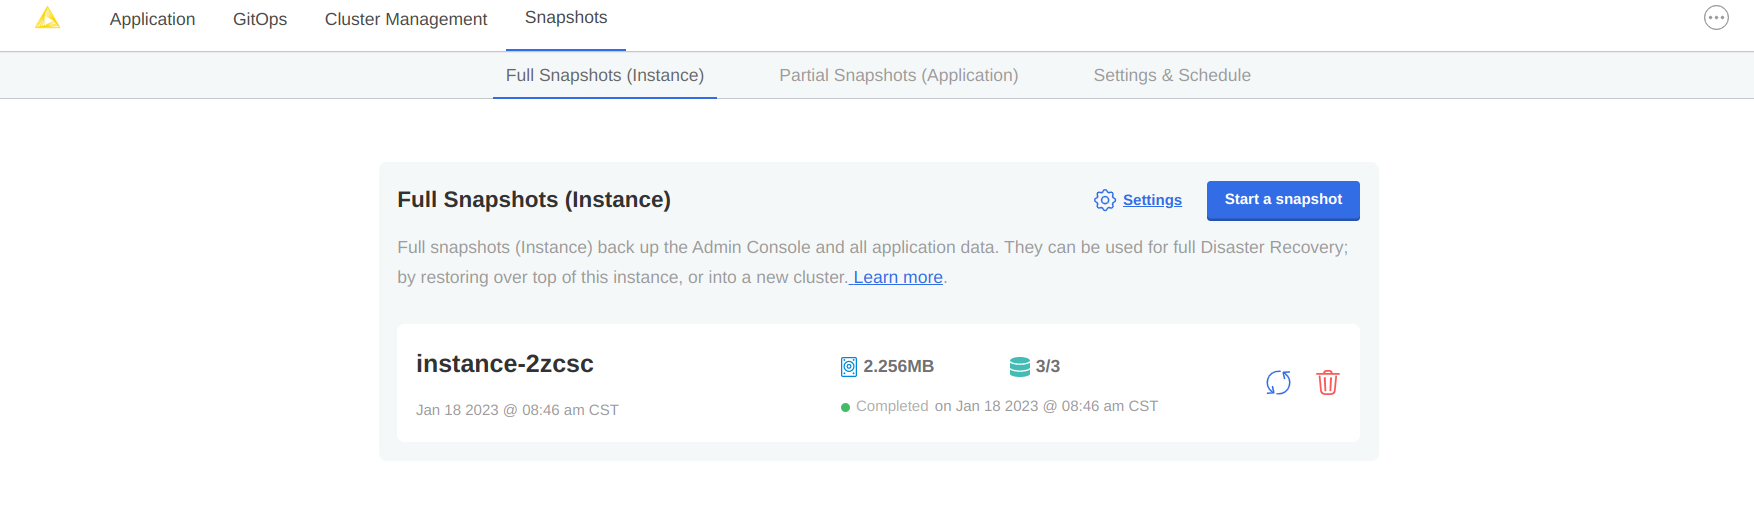The height and width of the screenshot is (510, 1754).
Task: Select the Snapshots top navigation tab
Action: [566, 18]
